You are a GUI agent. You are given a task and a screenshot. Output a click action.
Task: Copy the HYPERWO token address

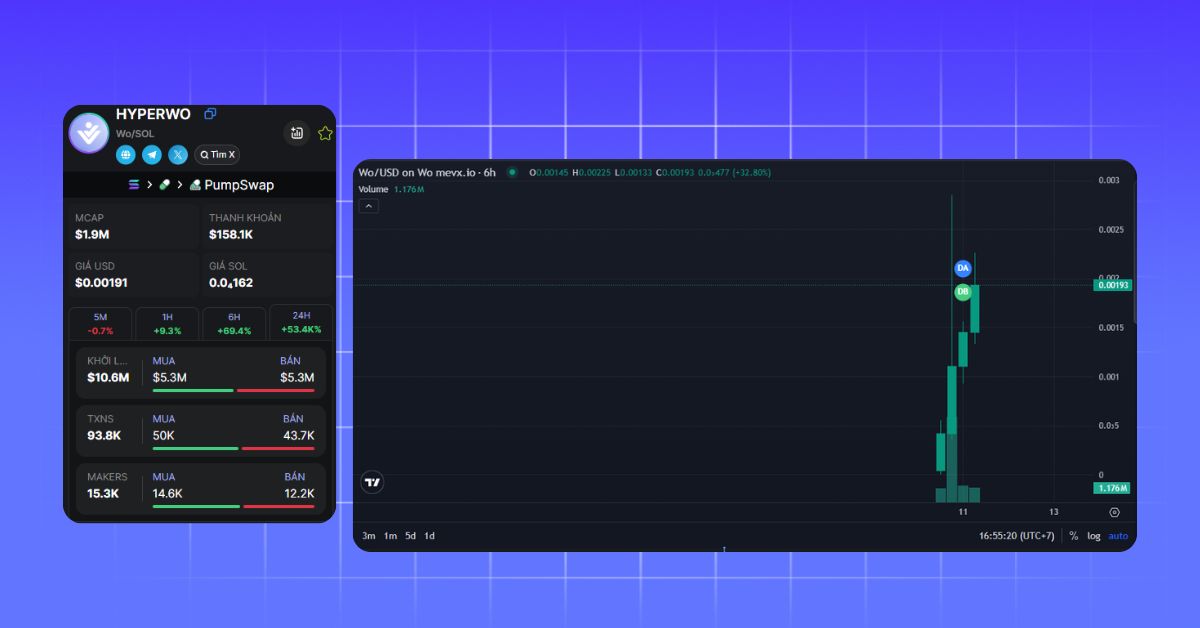(x=210, y=114)
